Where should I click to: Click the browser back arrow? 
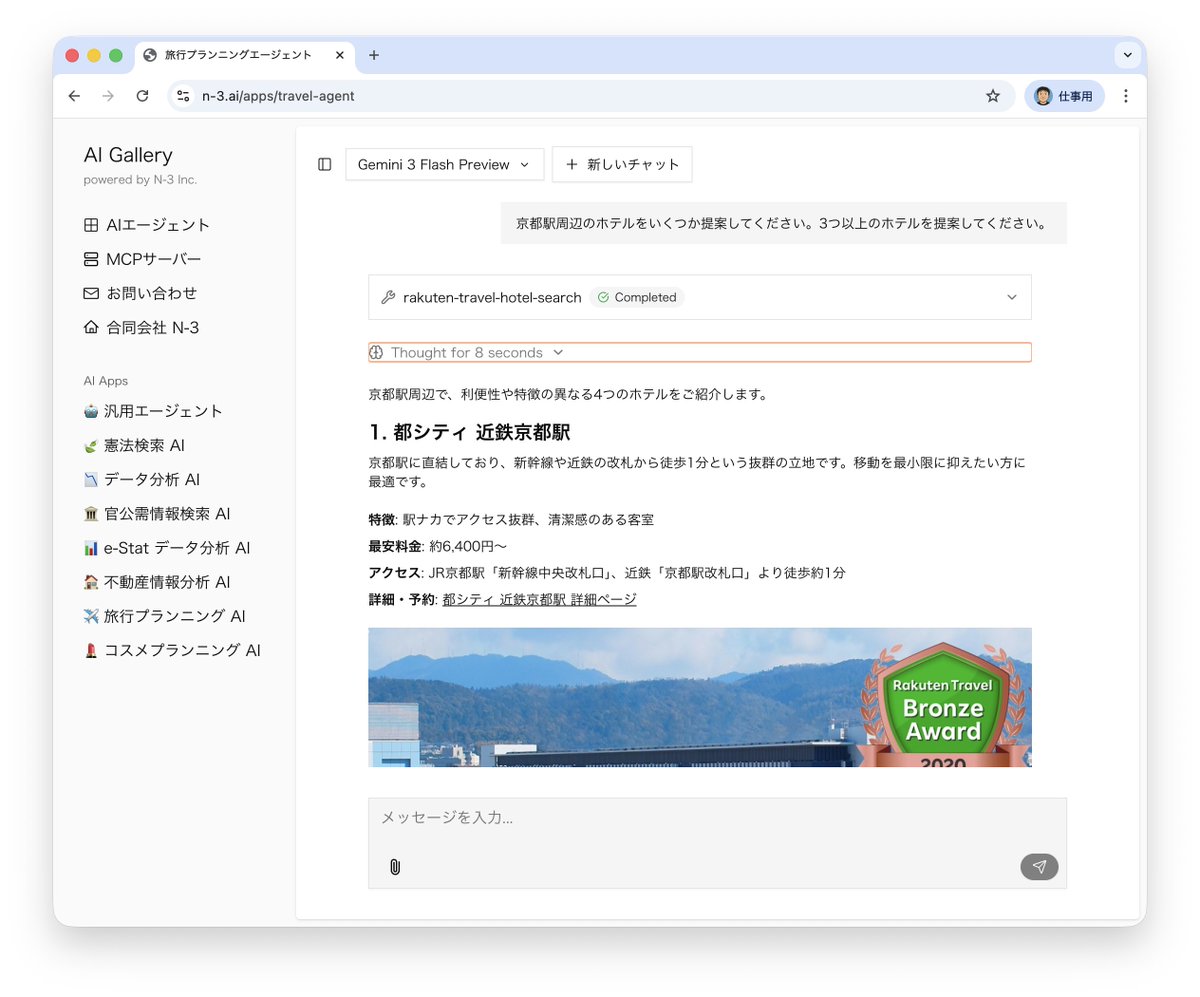pyautogui.click(x=74, y=96)
